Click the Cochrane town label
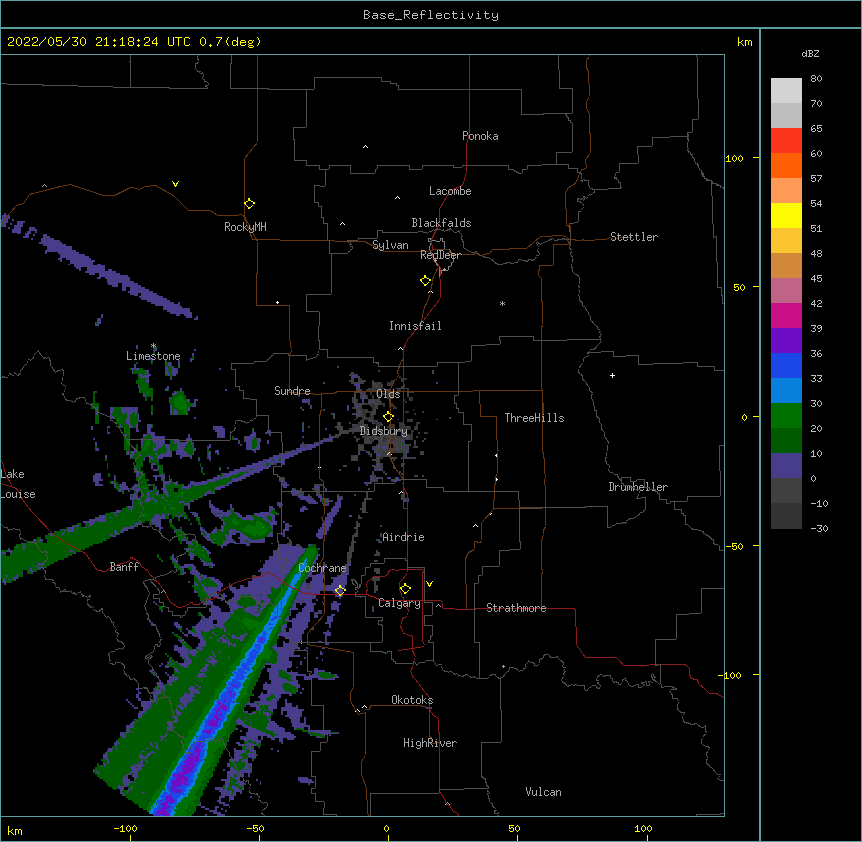Screen dimensions: 862x842 click(x=322, y=568)
